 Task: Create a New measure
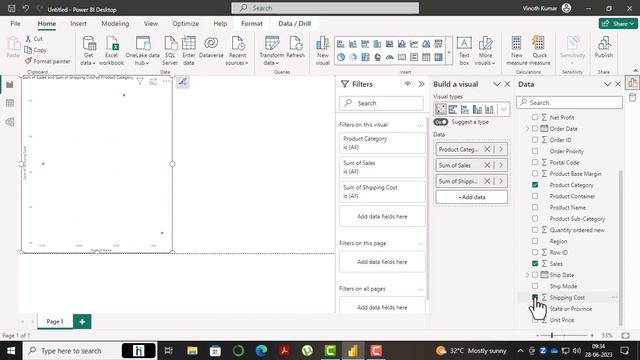(x=517, y=51)
